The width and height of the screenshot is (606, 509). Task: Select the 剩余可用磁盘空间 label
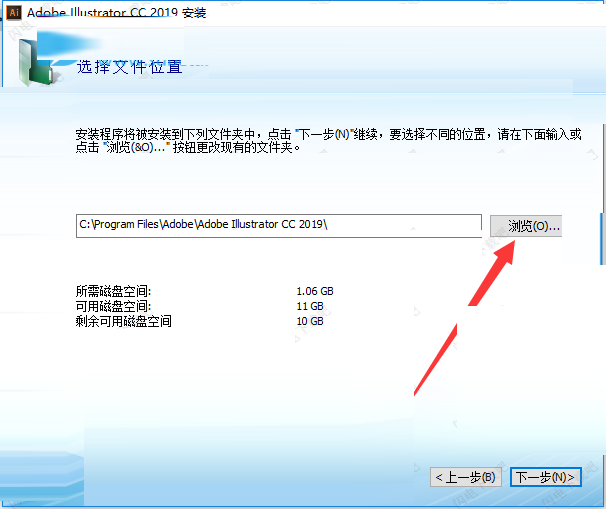pyautogui.click(x=123, y=321)
